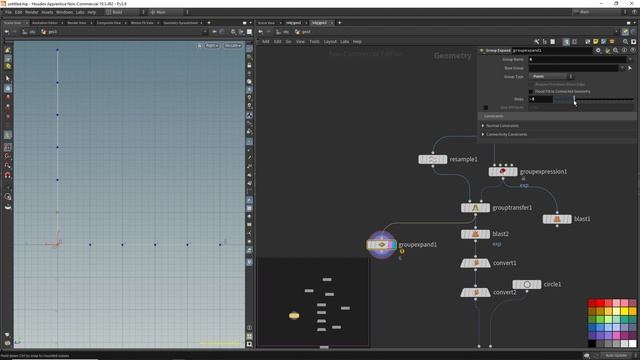The image size is (640, 360).
Task: Click the viewport lock icon beside Right
Action: [x=199, y=46]
